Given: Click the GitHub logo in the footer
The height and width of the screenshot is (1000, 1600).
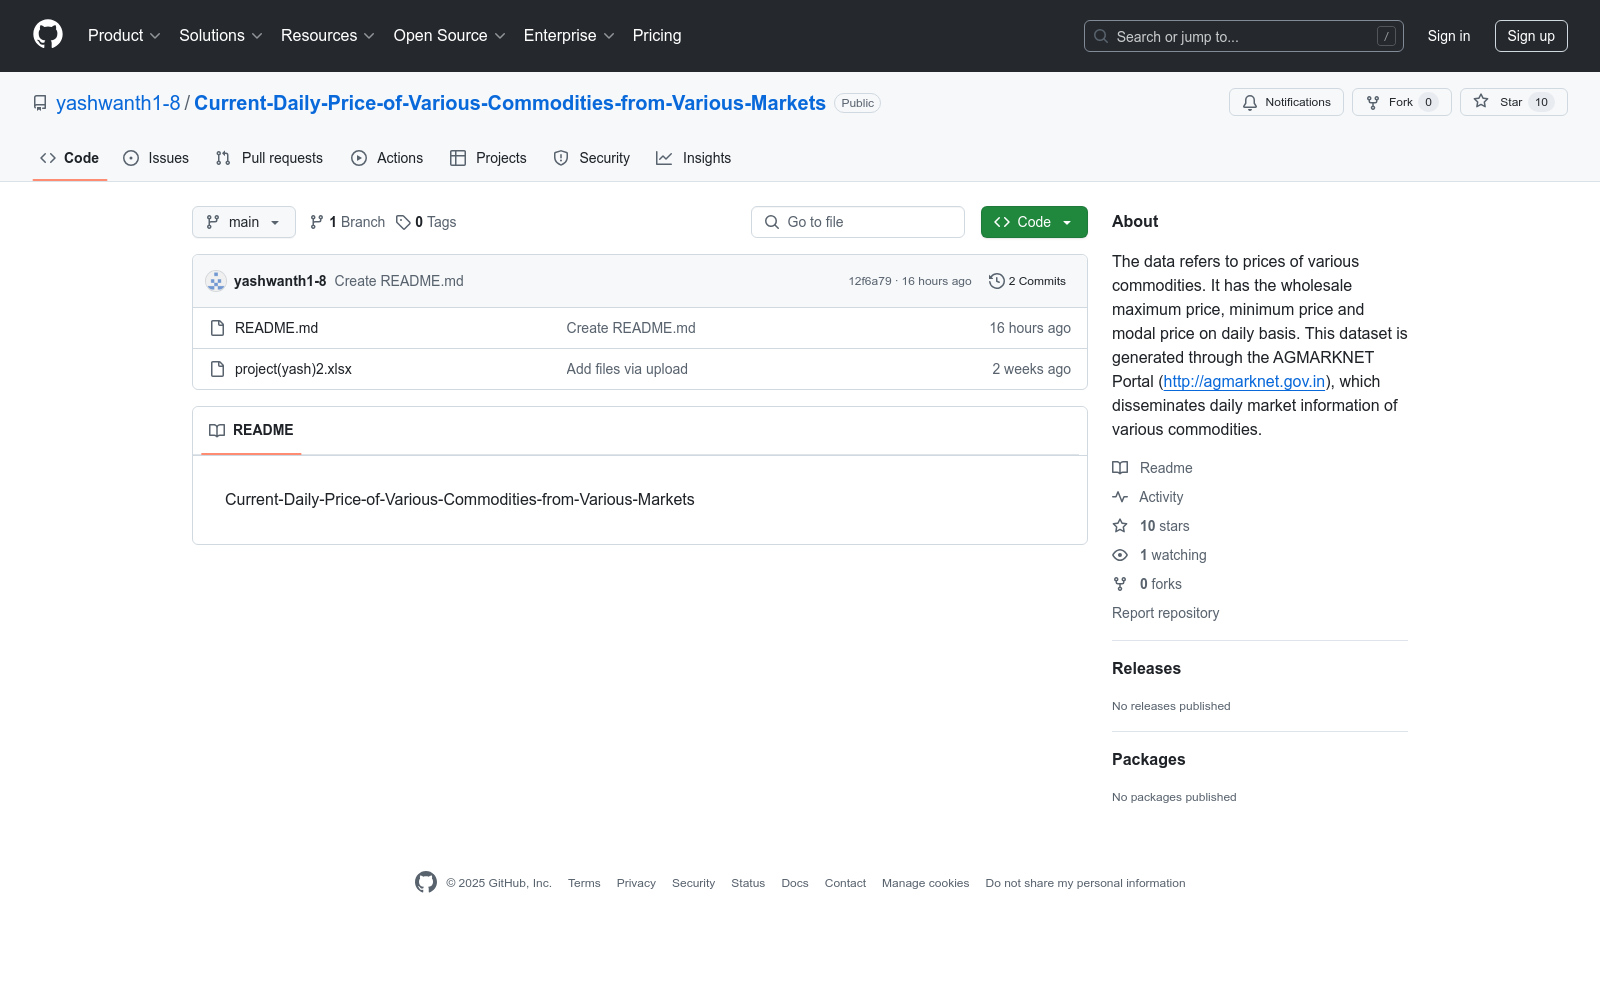Looking at the screenshot, I should coord(426,882).
